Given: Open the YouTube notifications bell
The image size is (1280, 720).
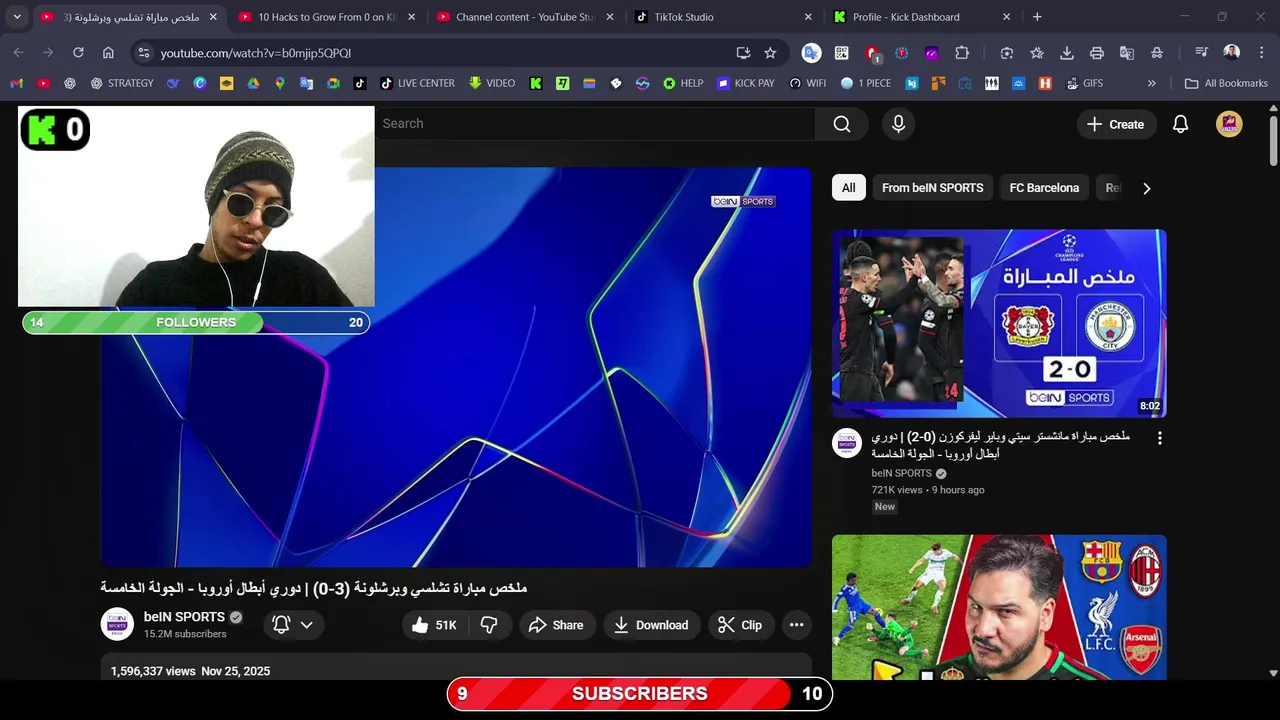Looking at the screenshot, I should 1180,124.
